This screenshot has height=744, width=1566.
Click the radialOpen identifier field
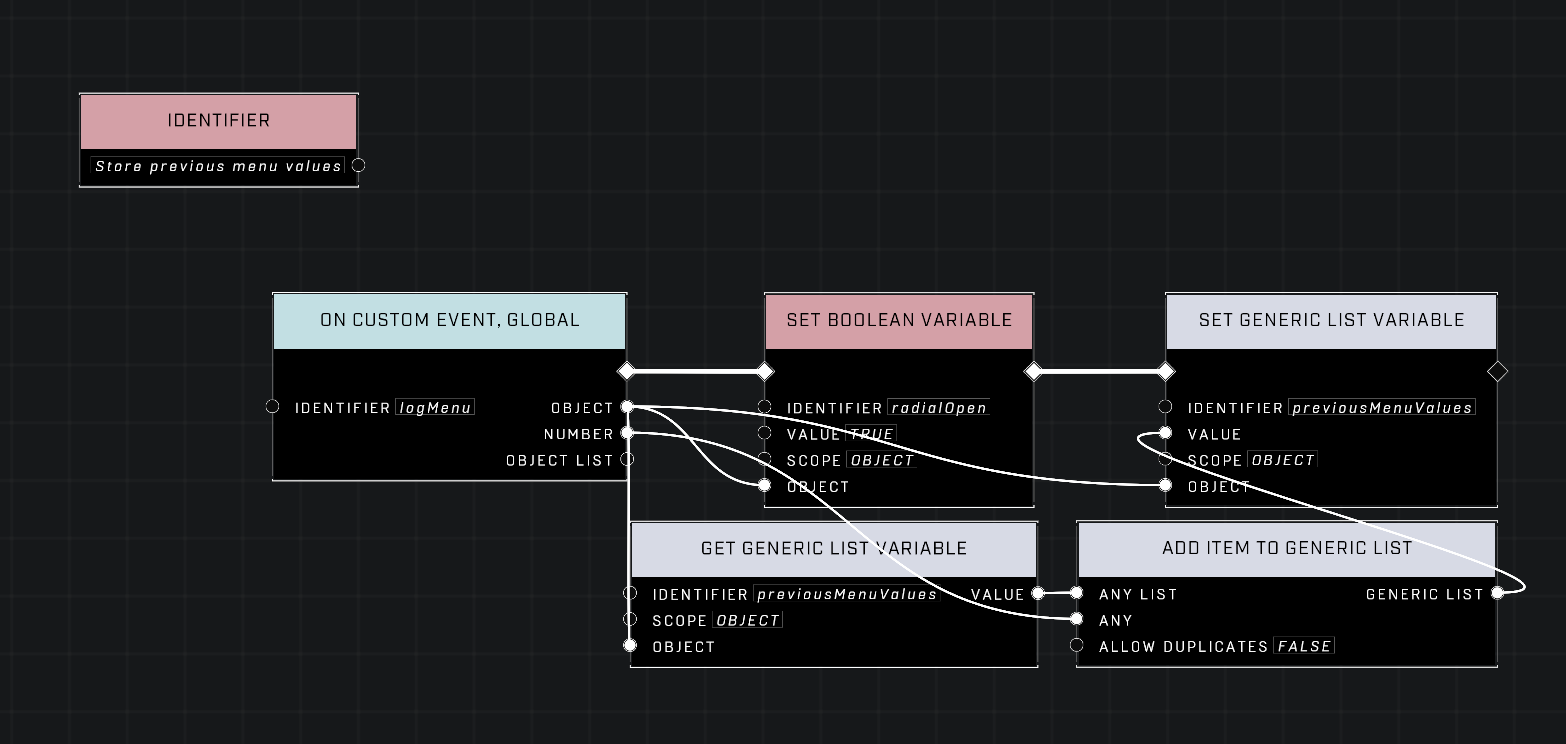[938, 408]
